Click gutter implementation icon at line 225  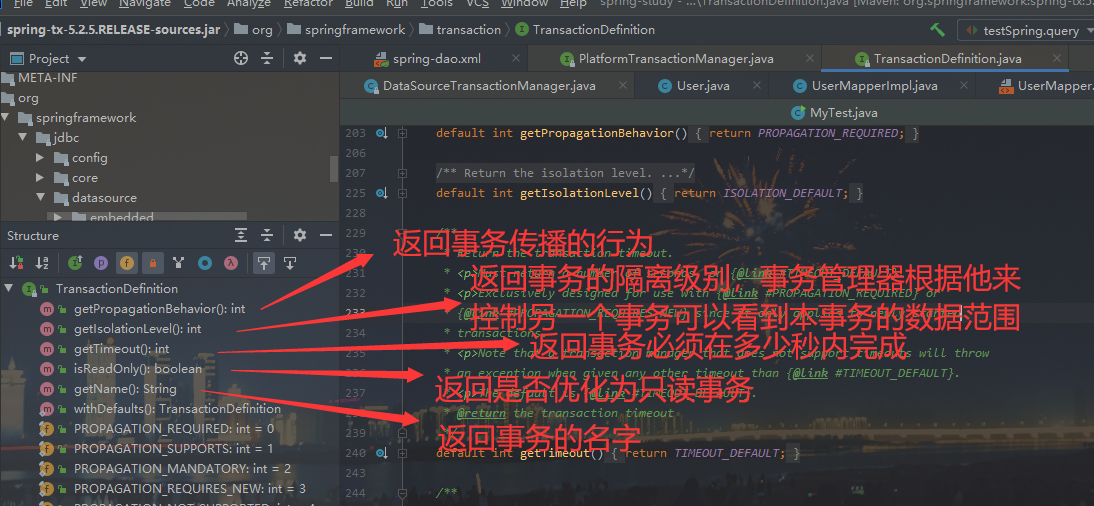(x=381, y=193)
